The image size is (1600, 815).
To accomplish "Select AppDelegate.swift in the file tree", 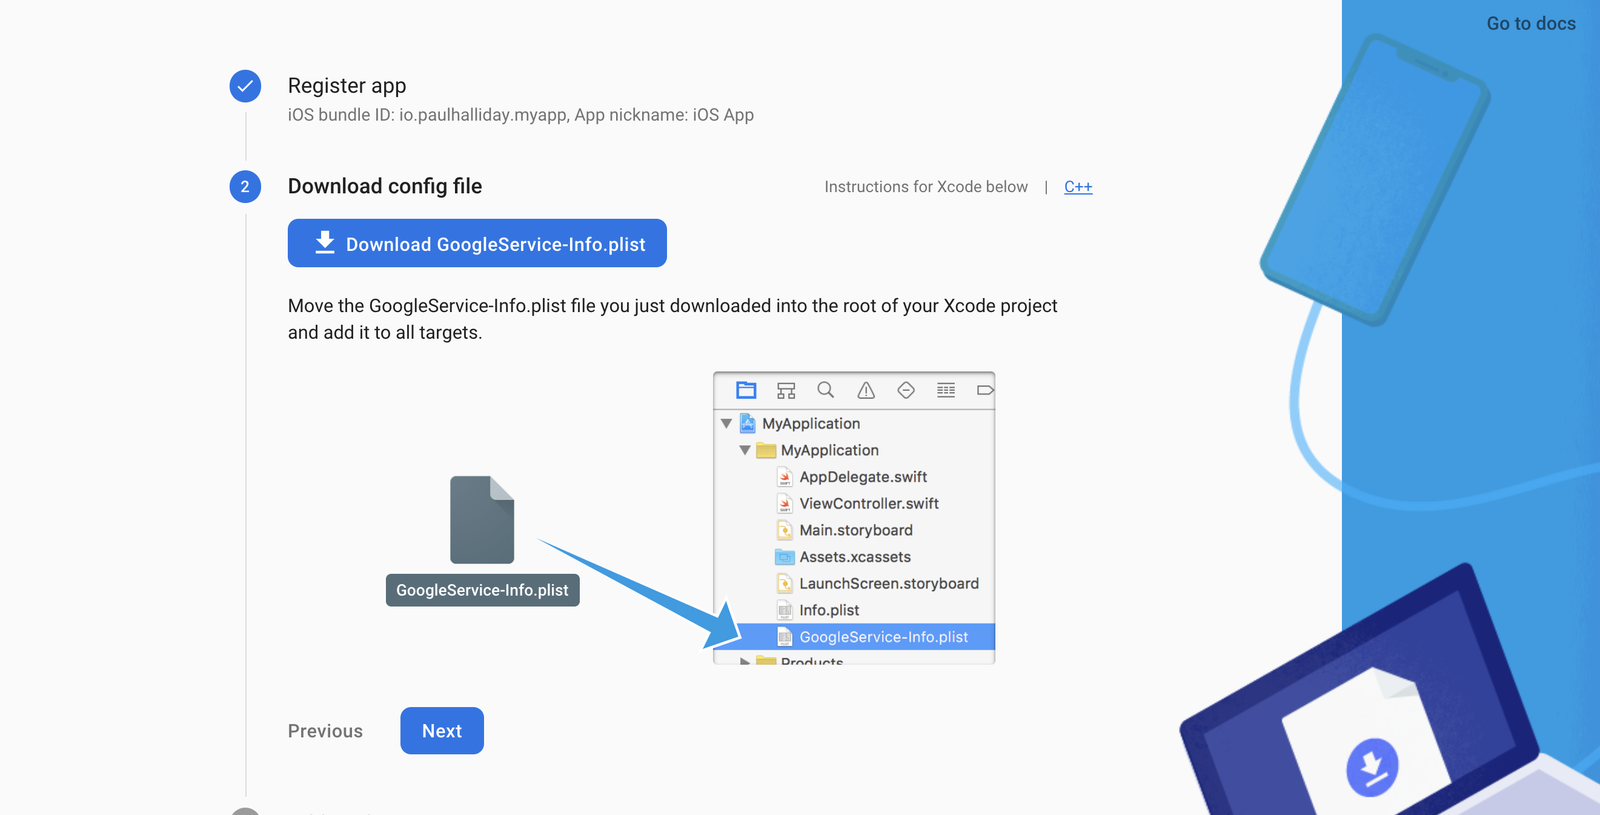I will (862, 477).
